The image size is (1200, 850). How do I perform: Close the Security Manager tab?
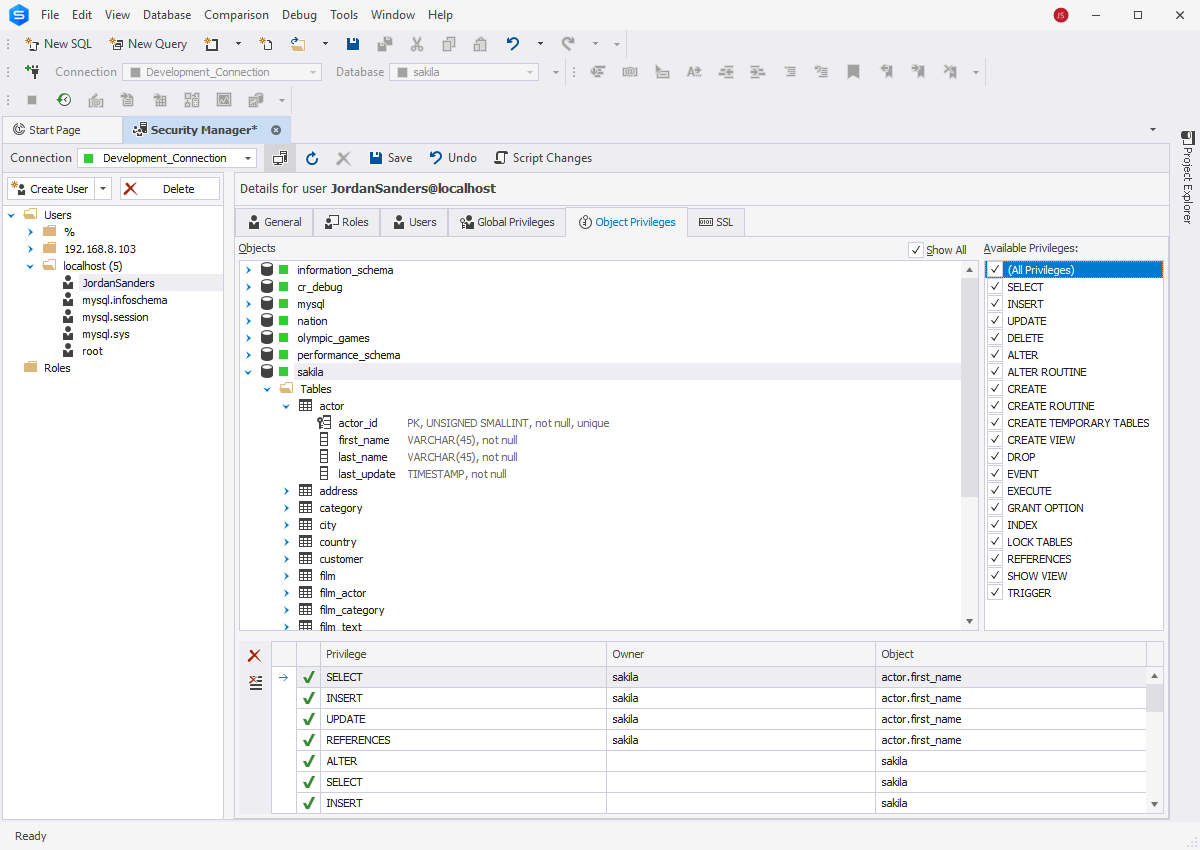[x=276, y=130]
